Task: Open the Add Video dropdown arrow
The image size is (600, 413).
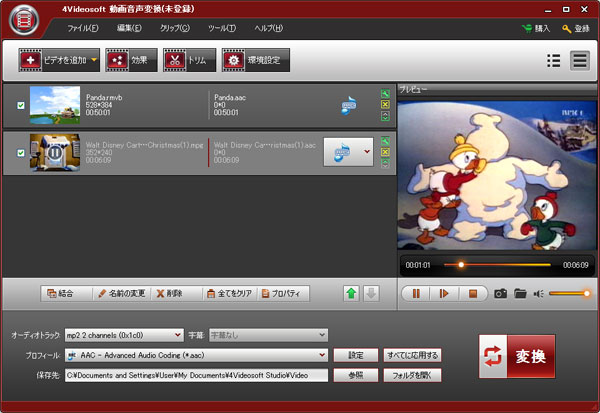Action: 94,60
